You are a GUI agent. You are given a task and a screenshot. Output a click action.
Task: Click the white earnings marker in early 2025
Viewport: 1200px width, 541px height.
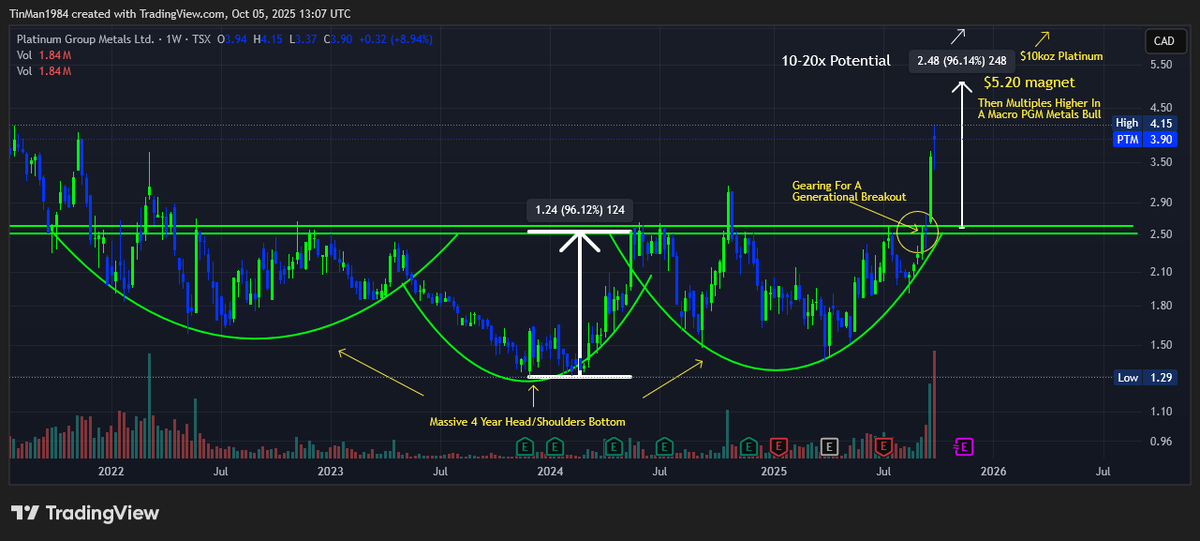pos(828,446)
